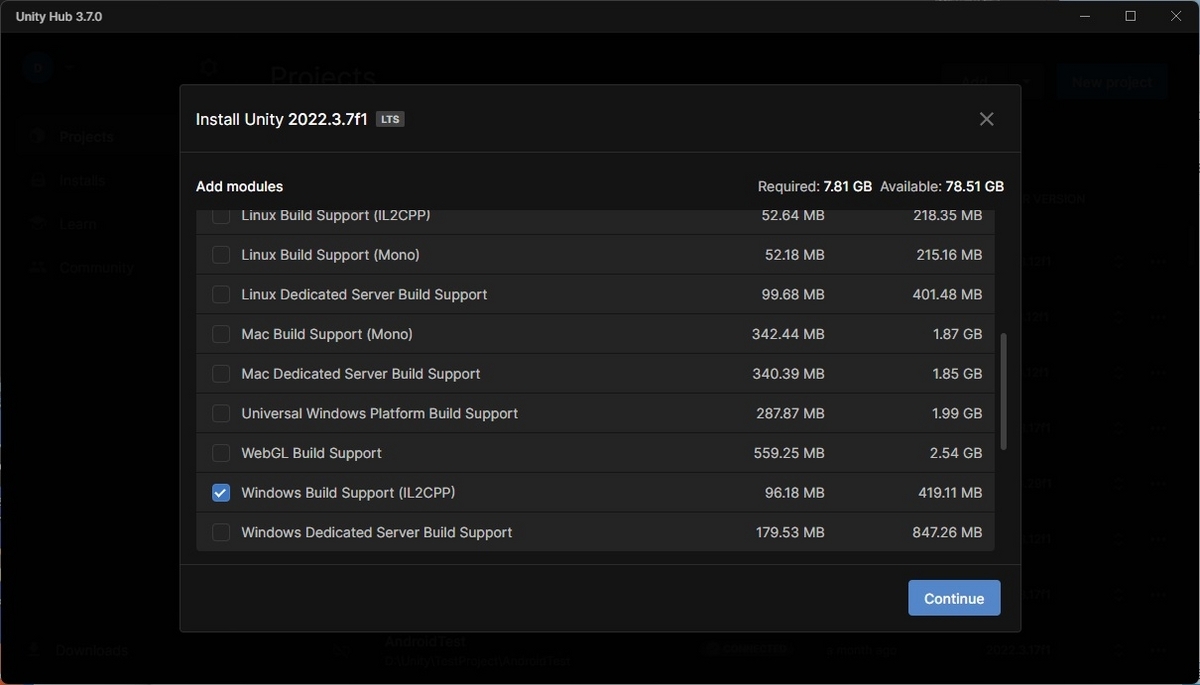Click the 559.25 MB download size

pyautogui.click(x=789, y=453)
